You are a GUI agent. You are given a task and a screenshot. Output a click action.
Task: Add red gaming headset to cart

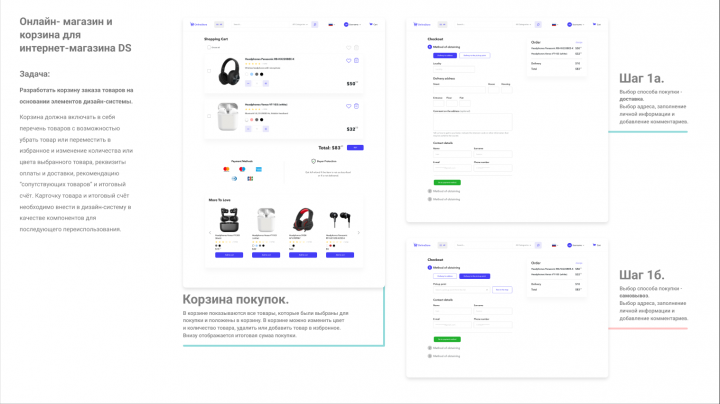point(303,255)
